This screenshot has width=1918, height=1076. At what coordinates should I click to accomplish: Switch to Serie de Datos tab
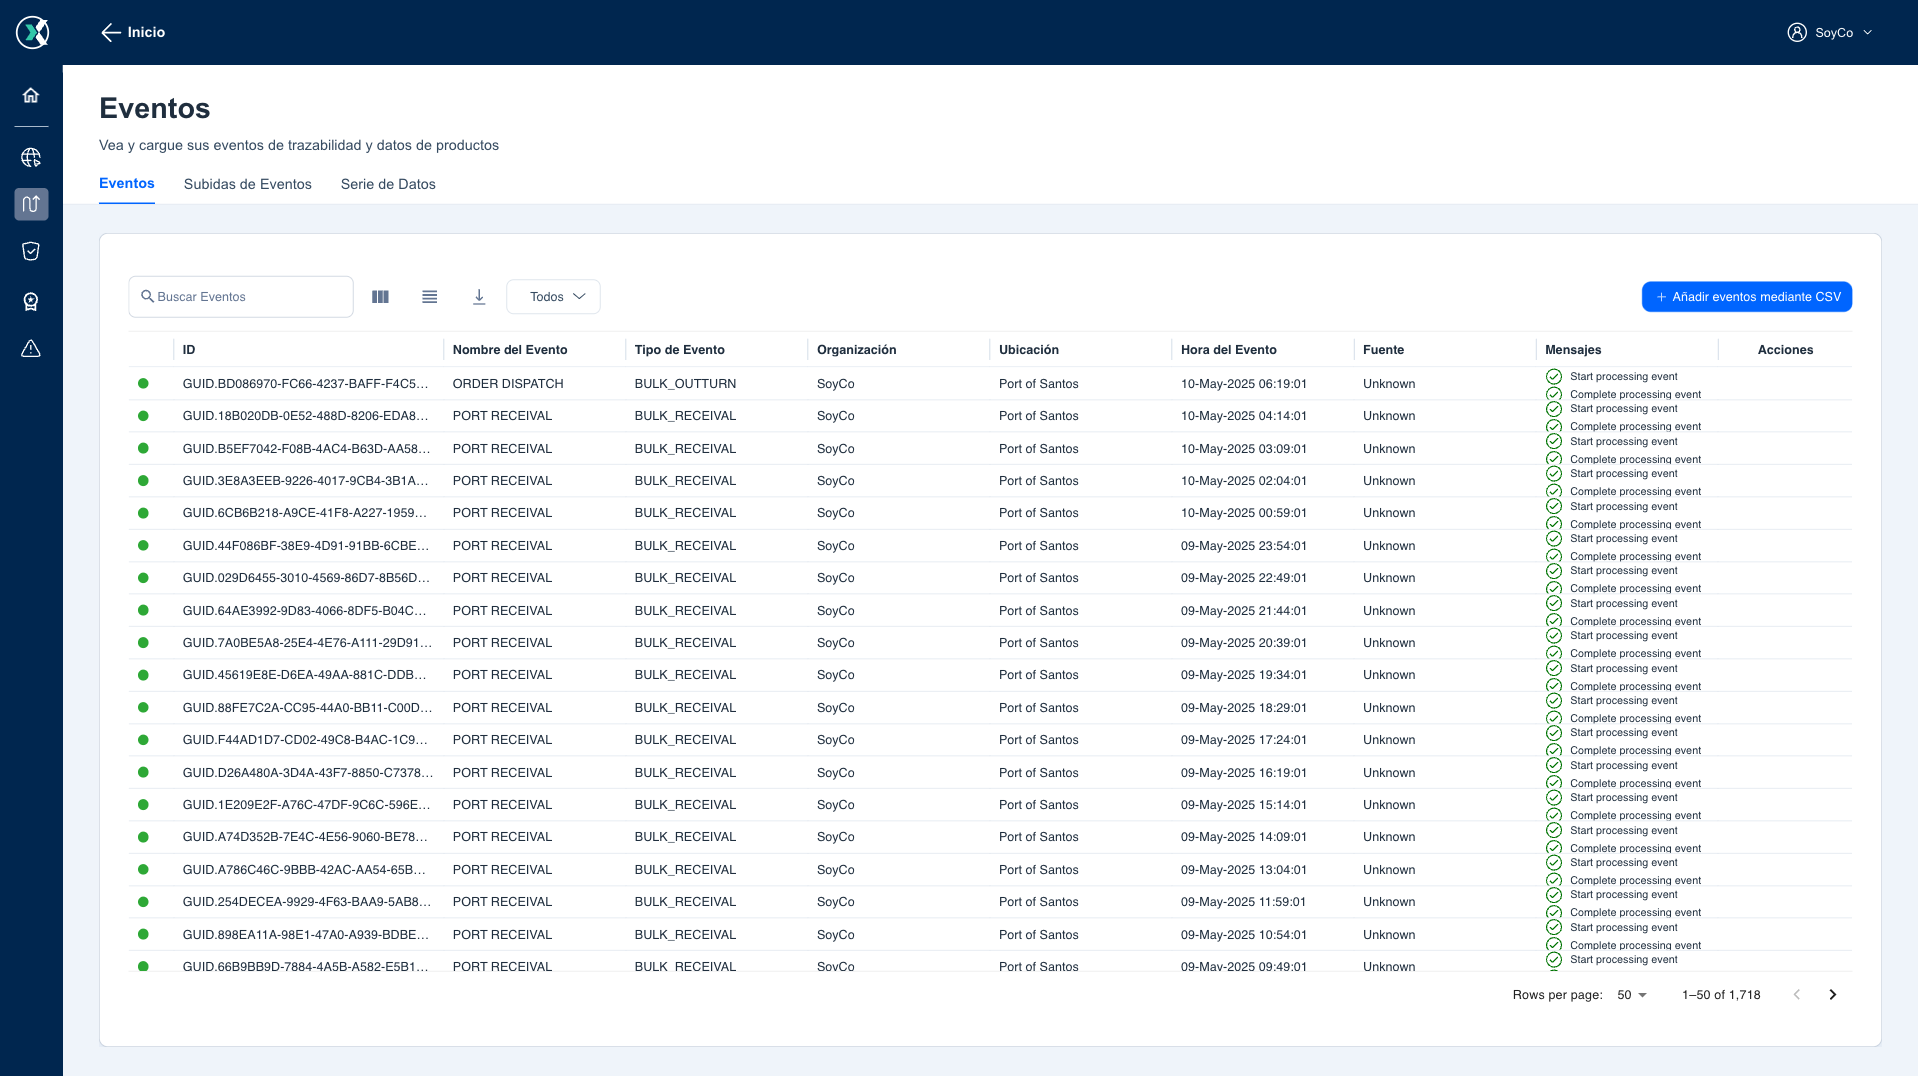[388, 184]
